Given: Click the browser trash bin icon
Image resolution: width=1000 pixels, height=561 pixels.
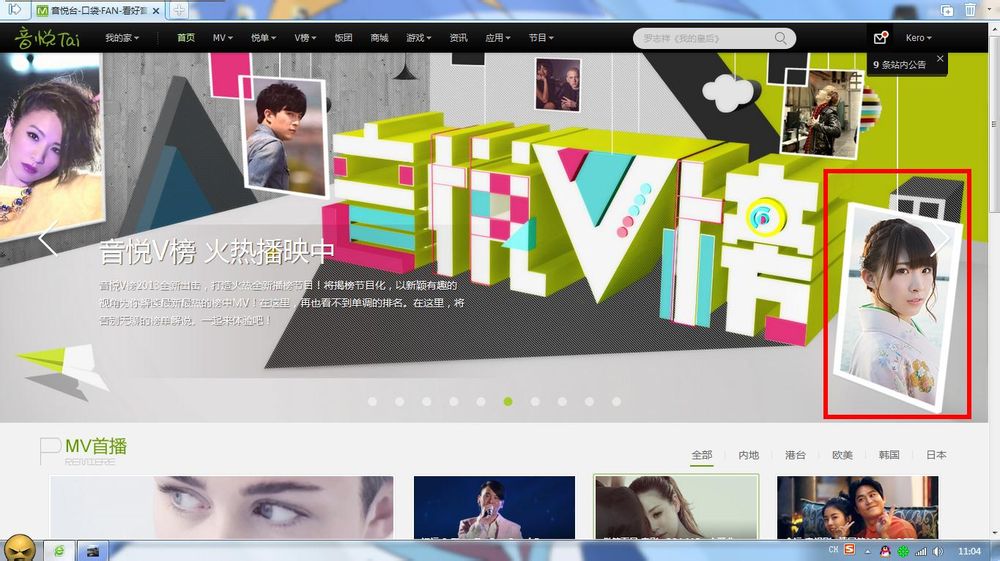Looking at the screenshot, I should [x=970, y=10].
